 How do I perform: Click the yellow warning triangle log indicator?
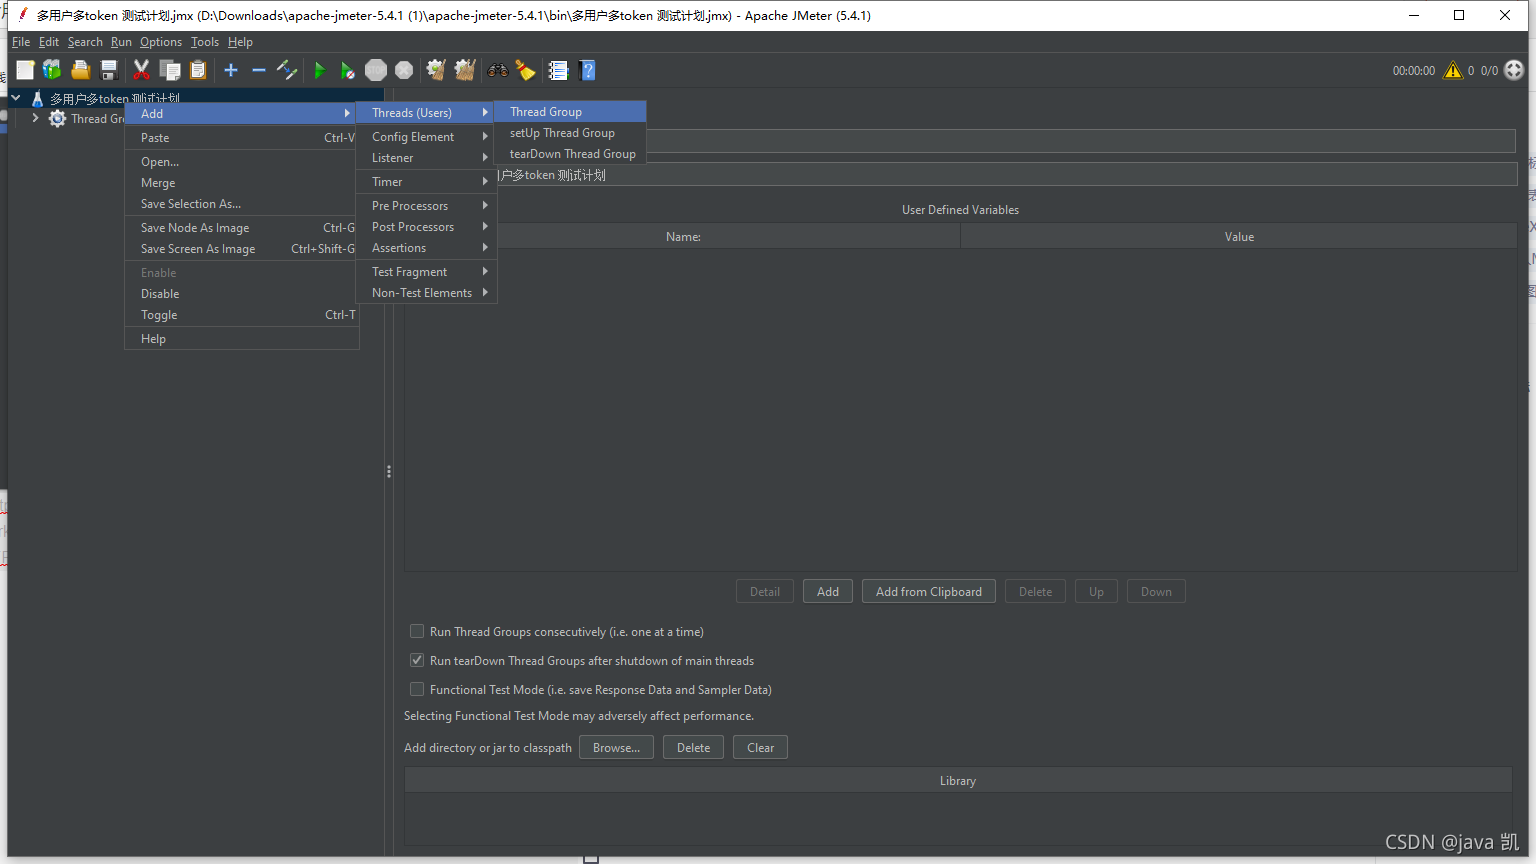pyautogui.click(x=1453, y=70)
